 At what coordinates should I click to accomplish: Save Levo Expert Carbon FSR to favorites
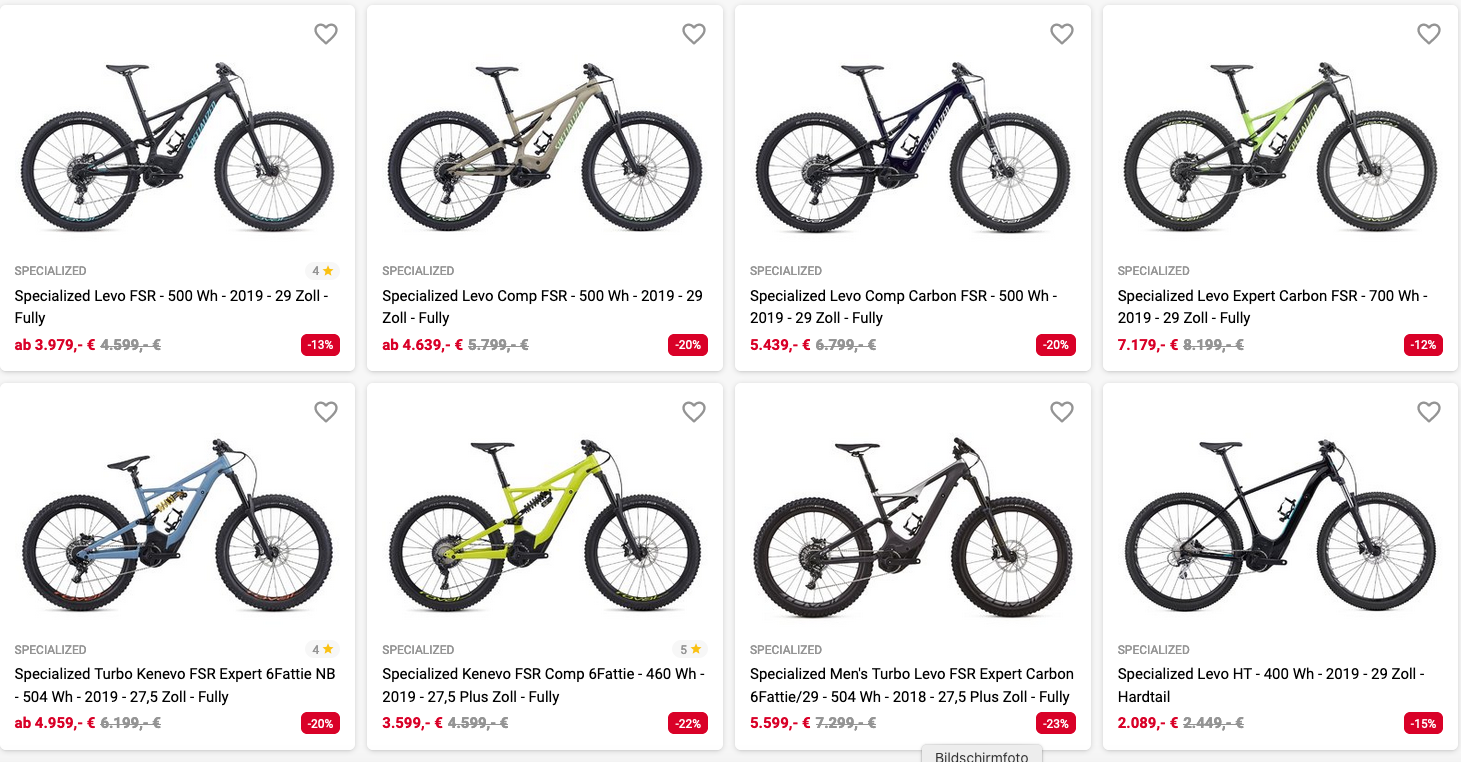[x=1429, y=34]
